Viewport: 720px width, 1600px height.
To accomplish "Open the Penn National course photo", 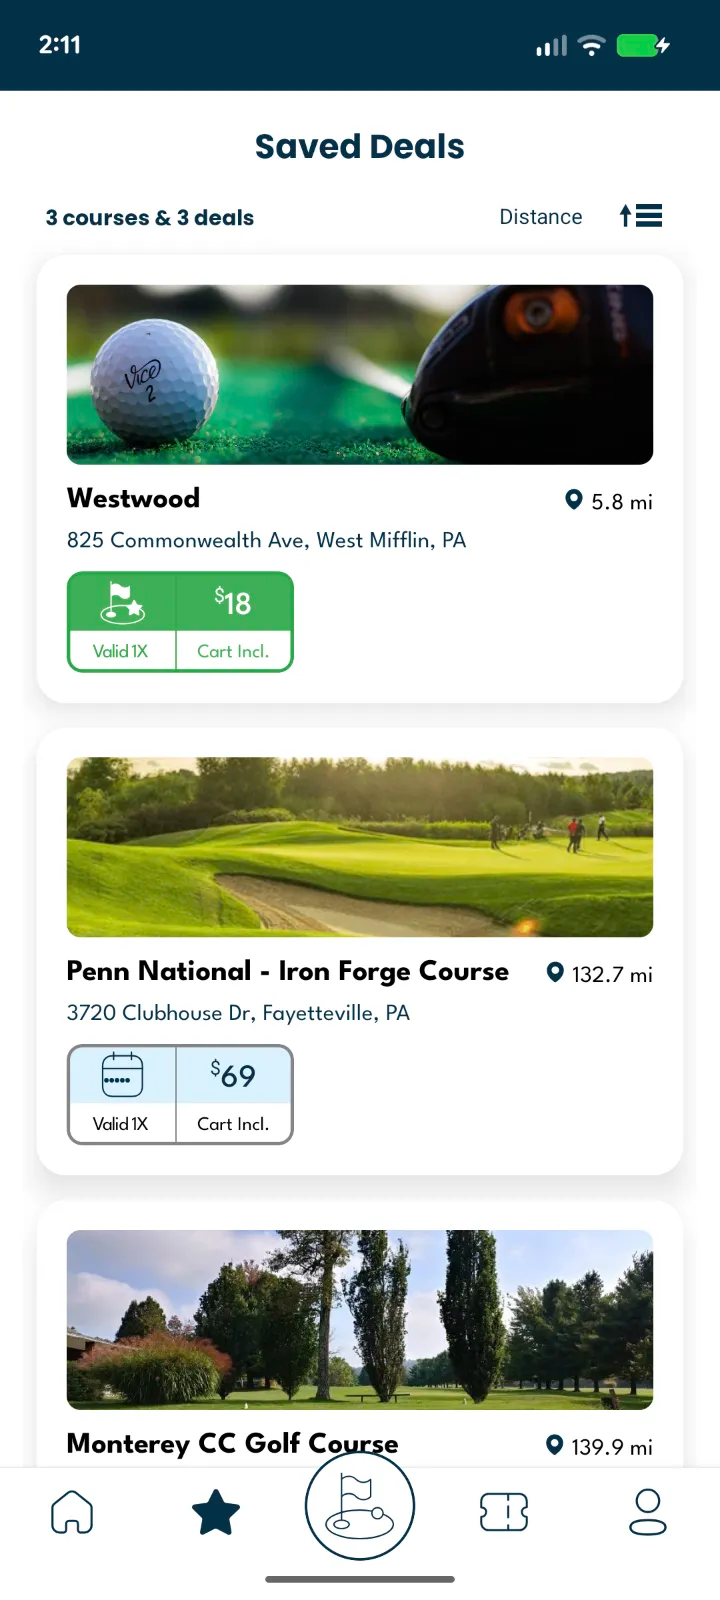I will 360,847.
